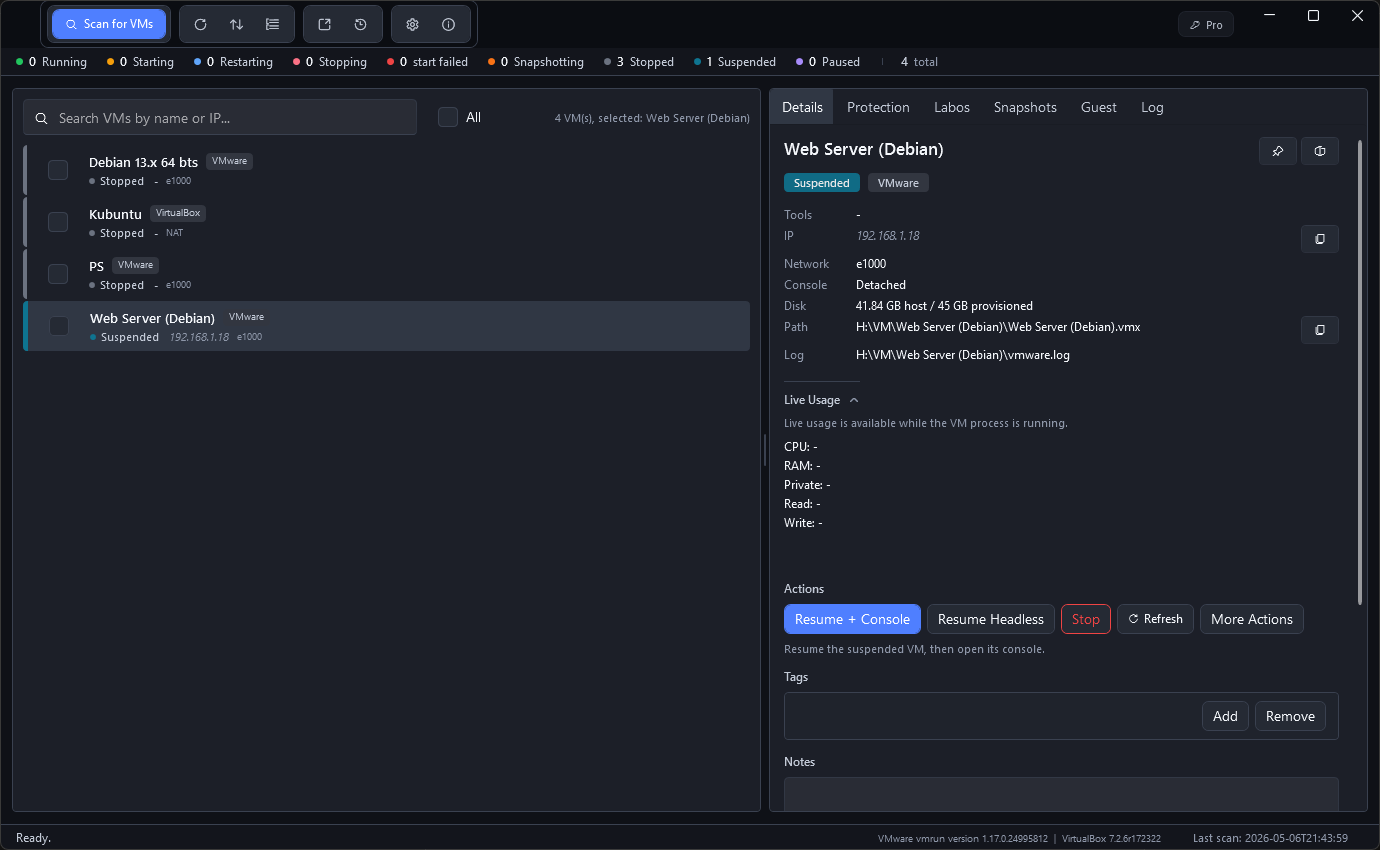Click the circular refresh arrow toolbar icon
This screenshot has height=850, width=1380.
pyautogui.click(x=200, y=24)
